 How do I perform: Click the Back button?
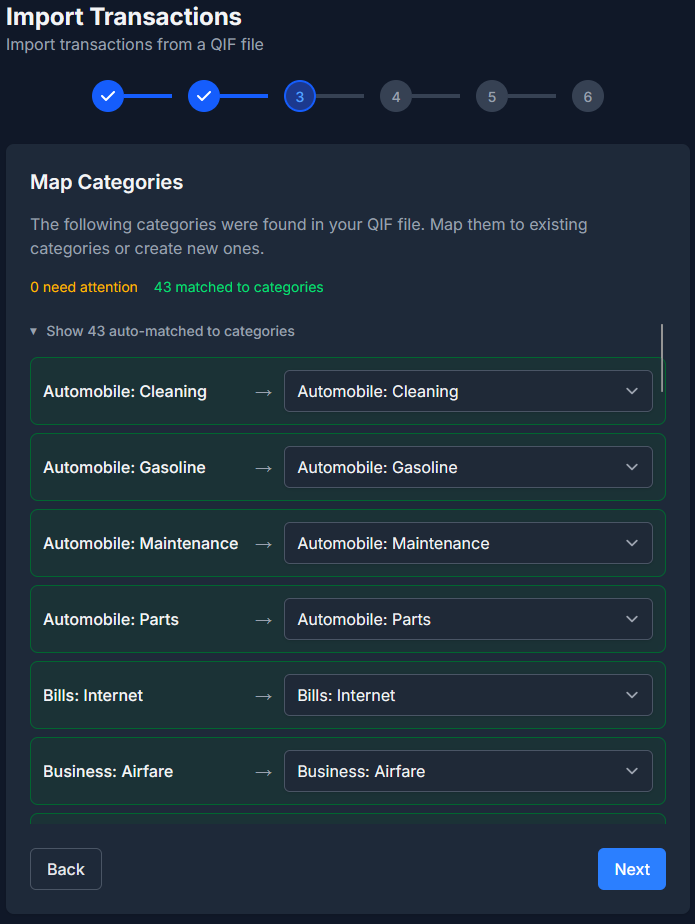66,869
